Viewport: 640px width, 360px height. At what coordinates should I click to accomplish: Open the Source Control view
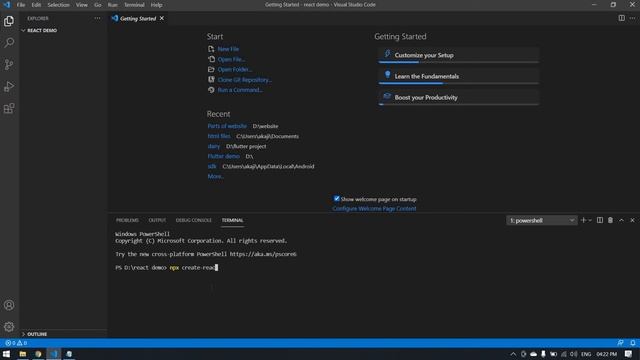pos(9,64)
